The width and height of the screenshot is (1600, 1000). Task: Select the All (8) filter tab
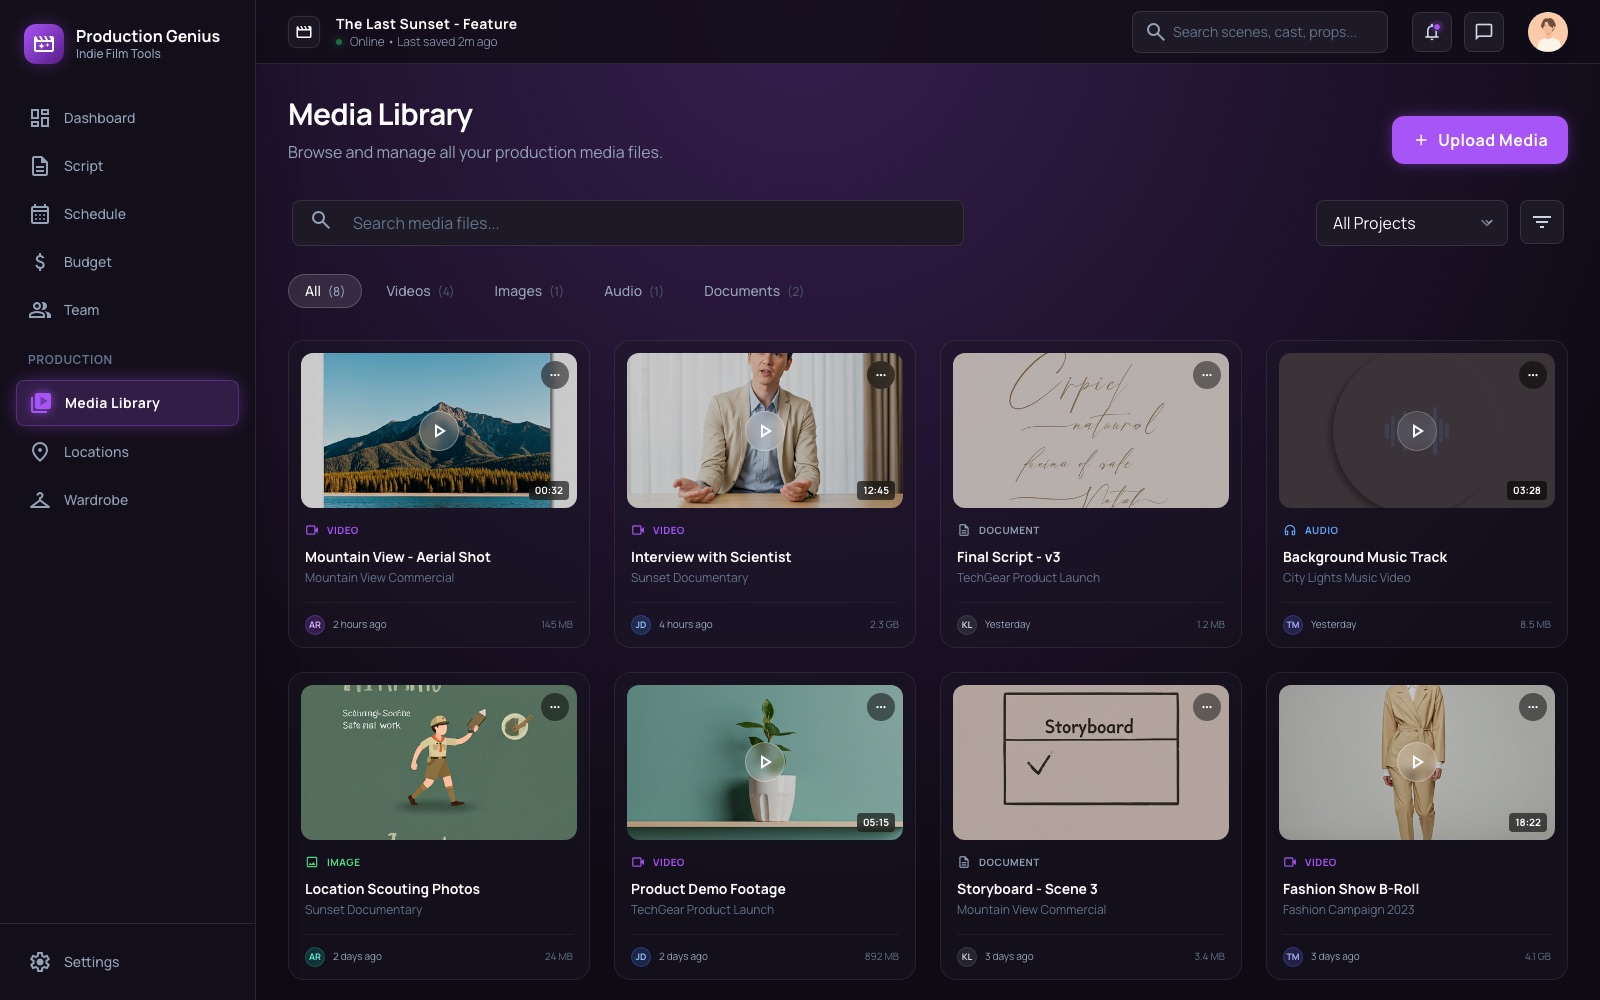pos(325,291)
